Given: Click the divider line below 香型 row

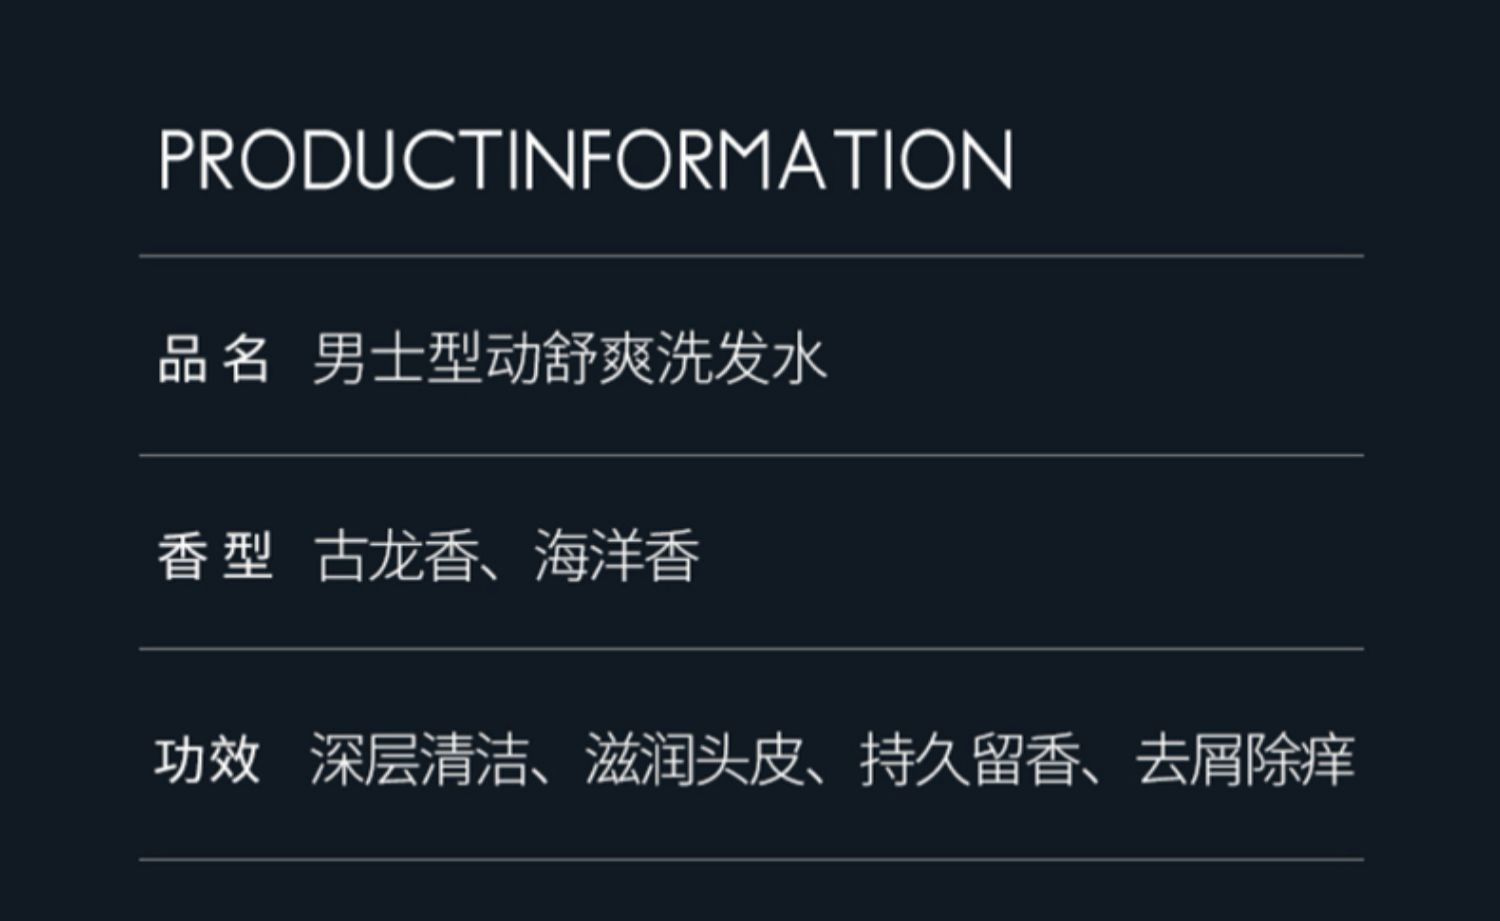Looking at the screenshot, I should (x=750, y=649).
